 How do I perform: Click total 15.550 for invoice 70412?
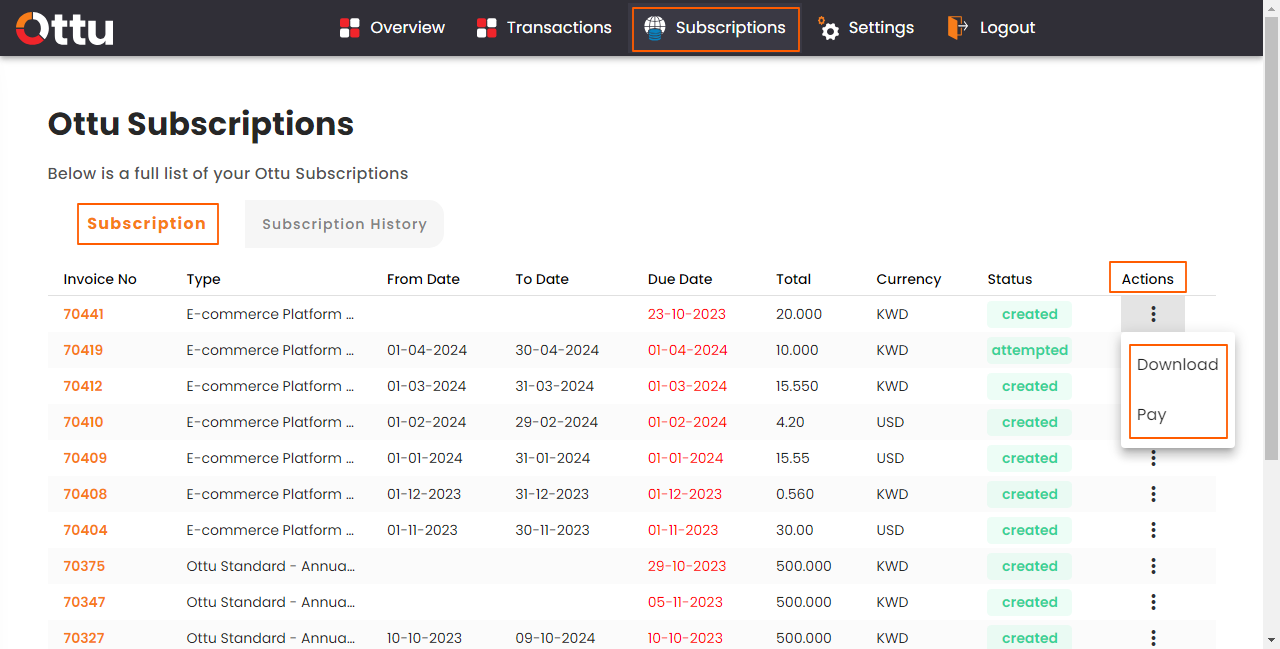[797, 386]
